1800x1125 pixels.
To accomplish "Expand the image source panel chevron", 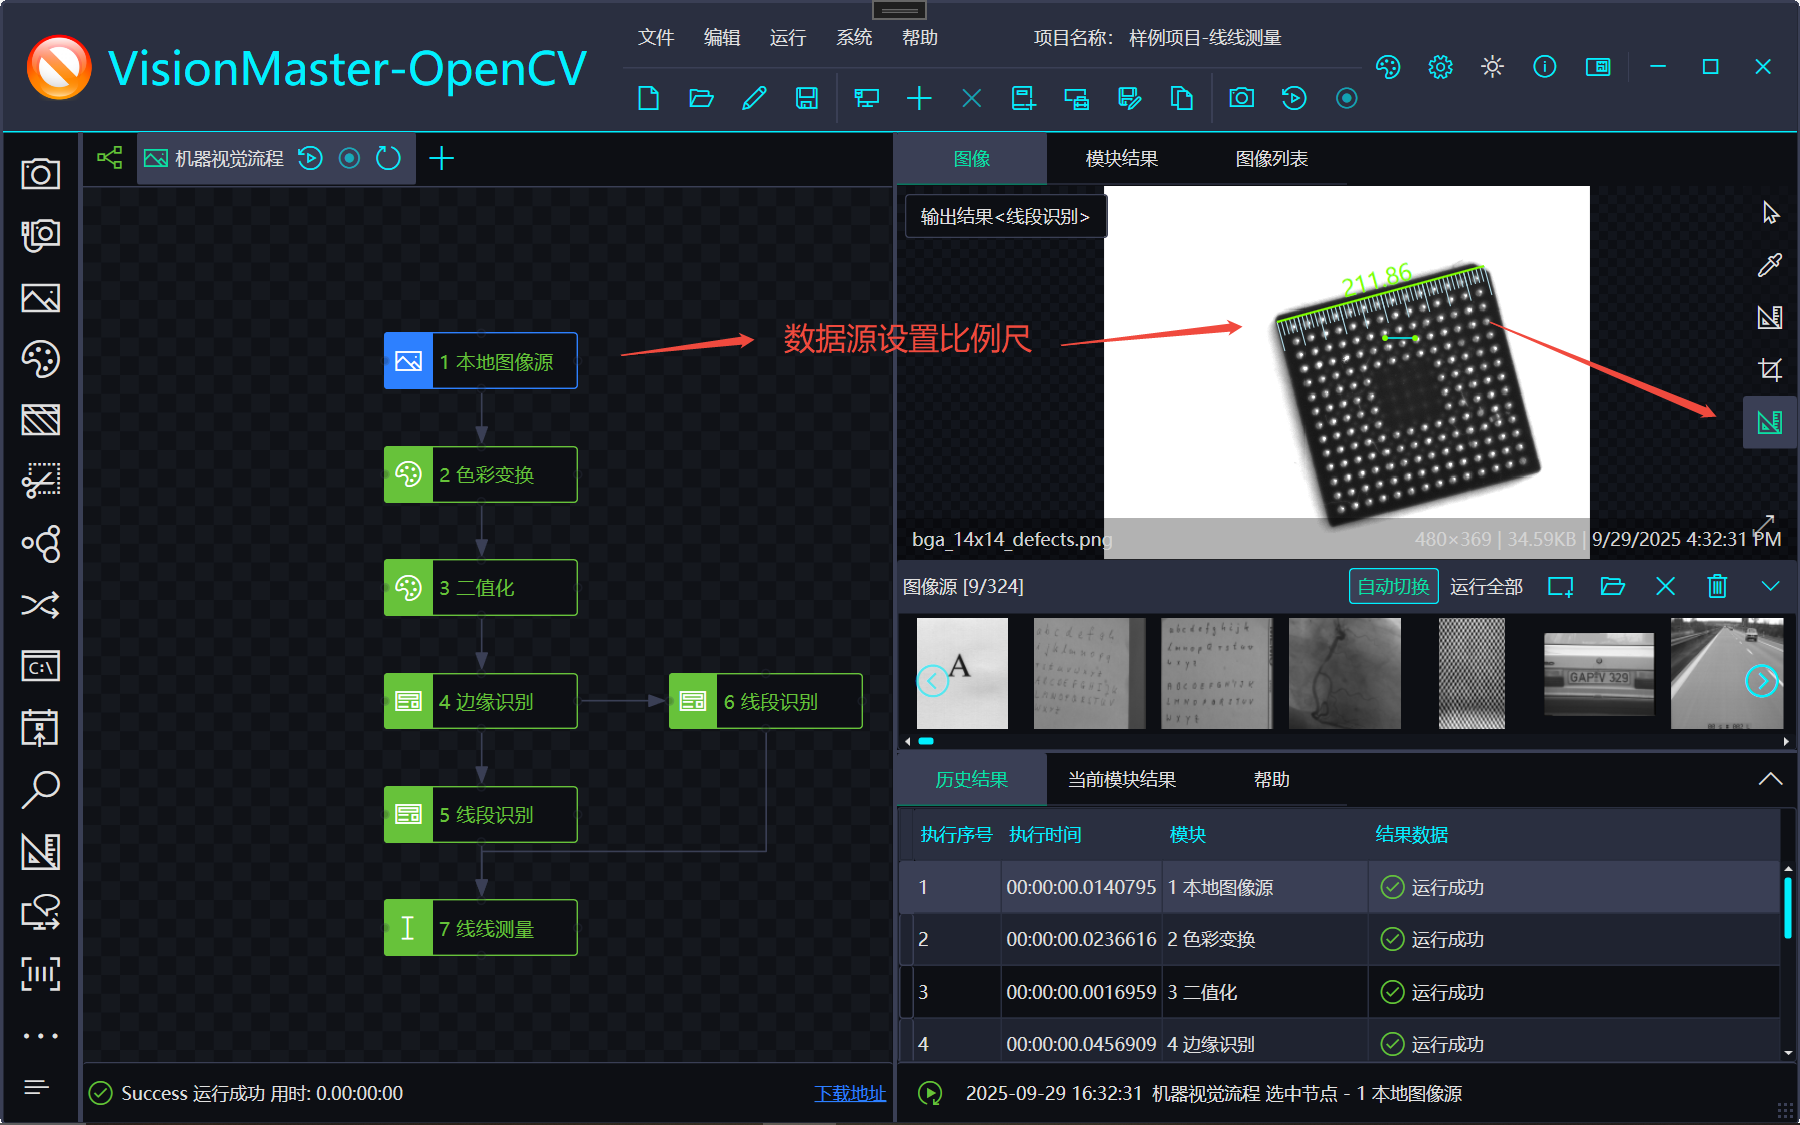I will pos(1770,586).
